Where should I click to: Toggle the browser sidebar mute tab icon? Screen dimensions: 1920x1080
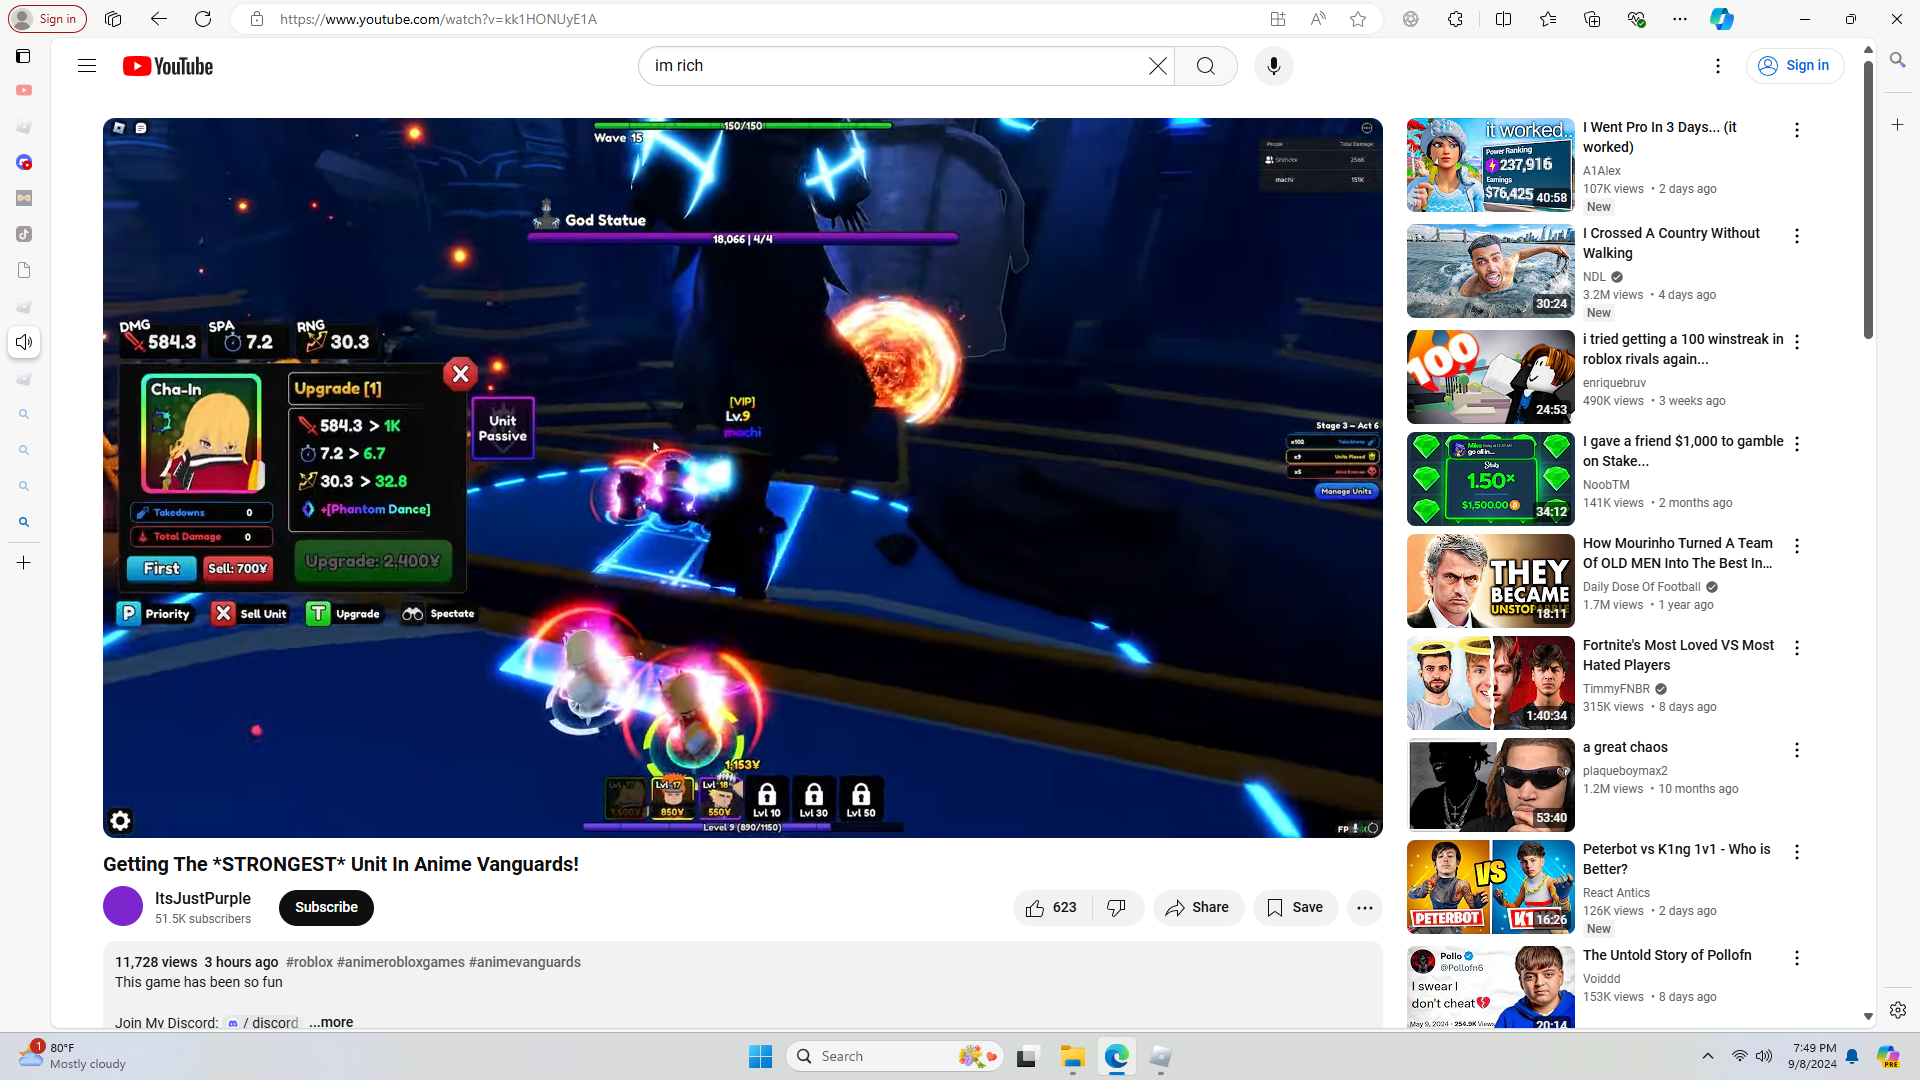click(24, 343)
